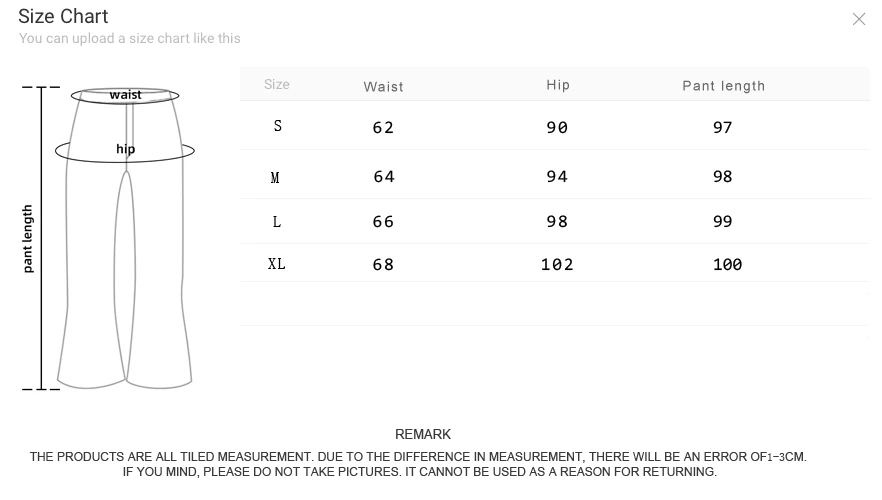Select the Waist column header

(383, 86)
